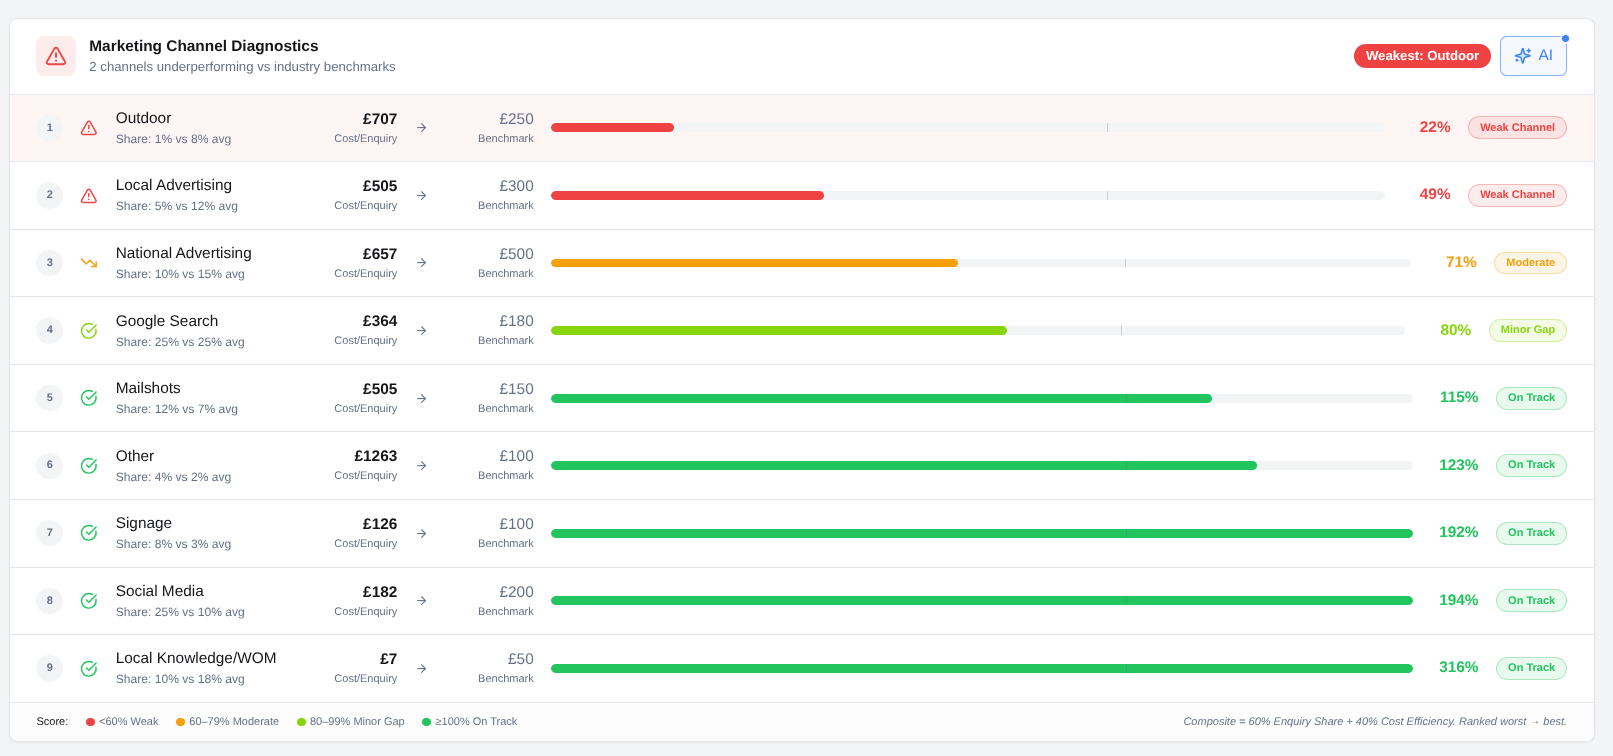Open the AI insights button
The image size is (1613, 756).
point(1533,56)
